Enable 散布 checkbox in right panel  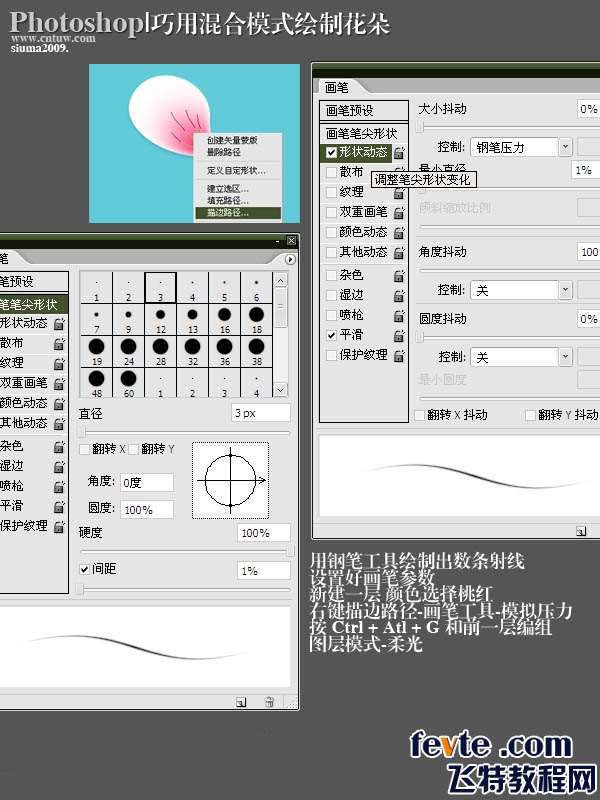[x=331, y=172]
